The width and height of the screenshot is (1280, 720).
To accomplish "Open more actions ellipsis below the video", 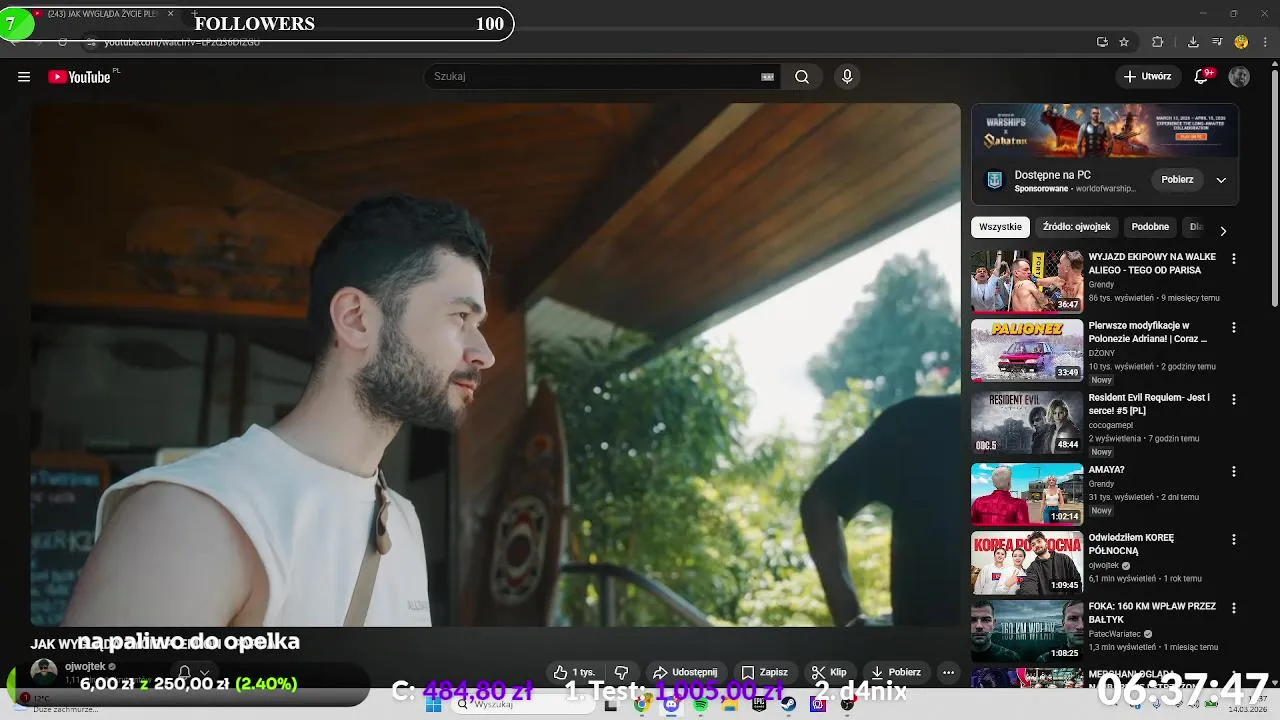I will tap(948, 673).
